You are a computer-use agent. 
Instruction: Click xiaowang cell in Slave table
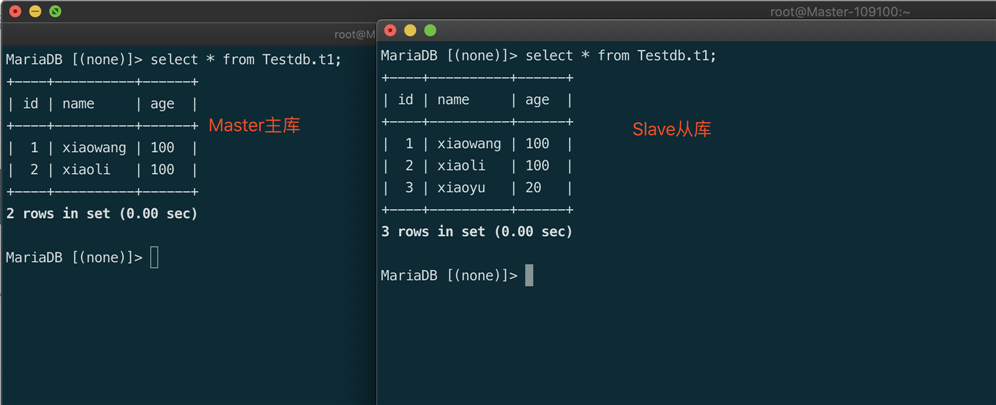pos(469,144)
